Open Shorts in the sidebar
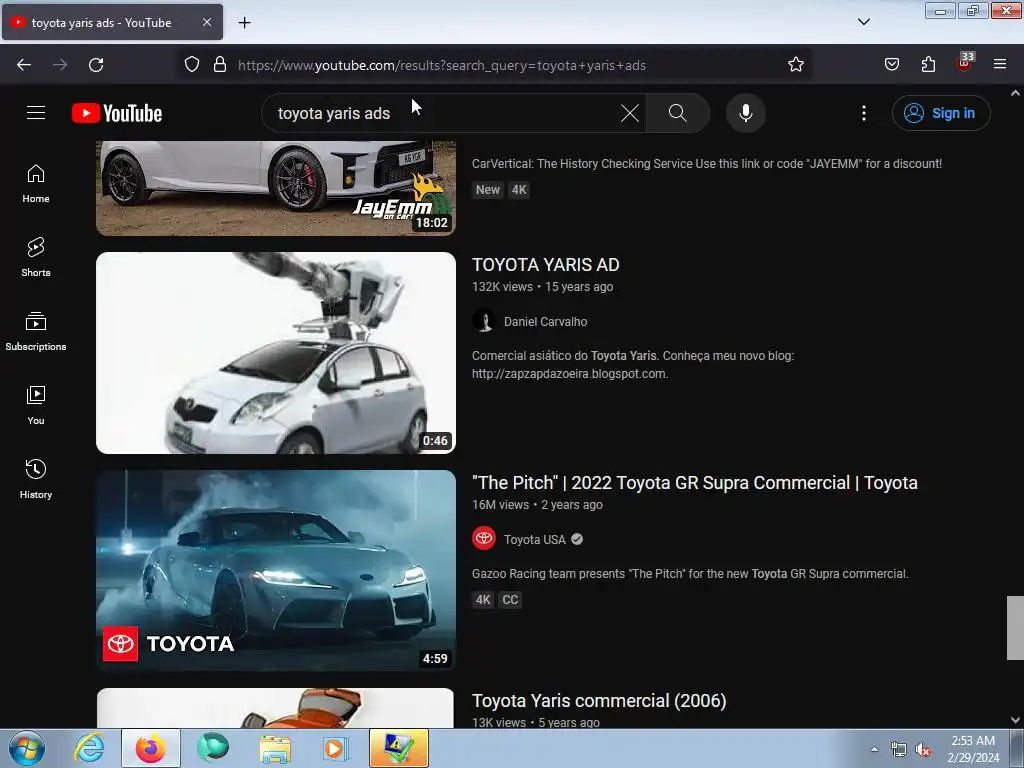 36,257
